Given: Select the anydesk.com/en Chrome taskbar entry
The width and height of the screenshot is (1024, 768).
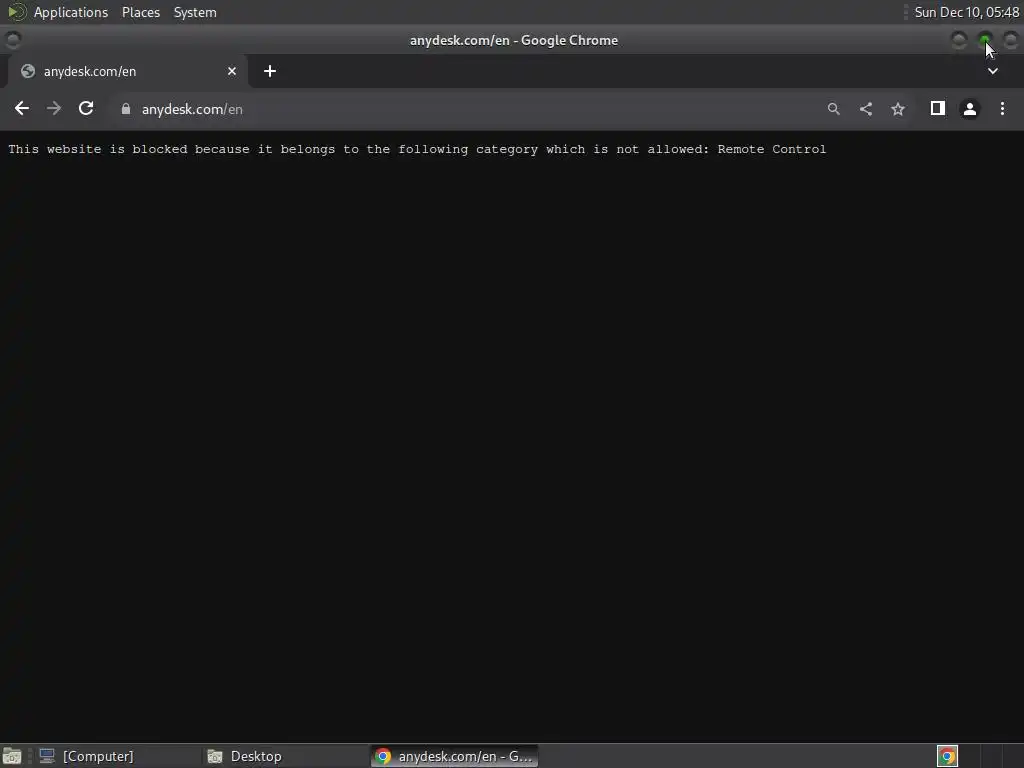Looking at the screenshot, I should tap(455, 756).
